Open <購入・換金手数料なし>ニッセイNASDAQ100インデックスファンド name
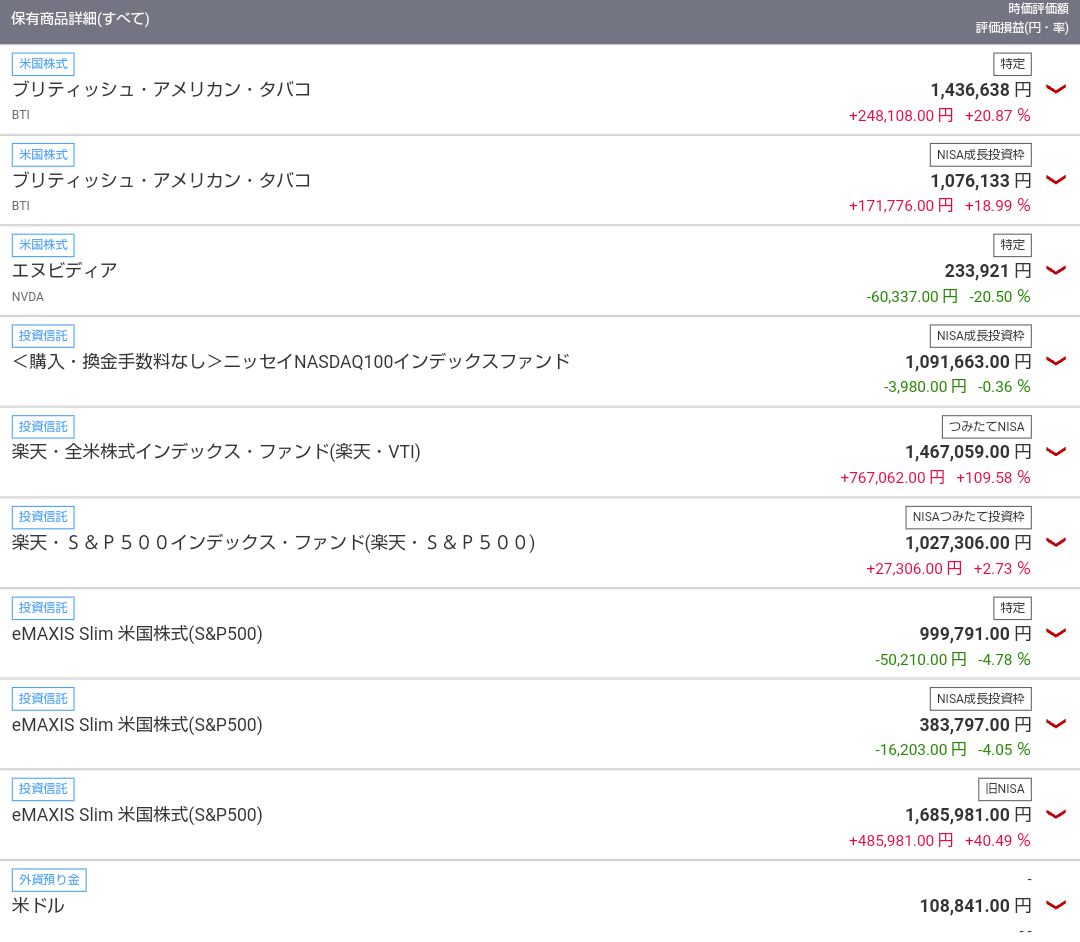The image size is (1080, 942). 291,362
